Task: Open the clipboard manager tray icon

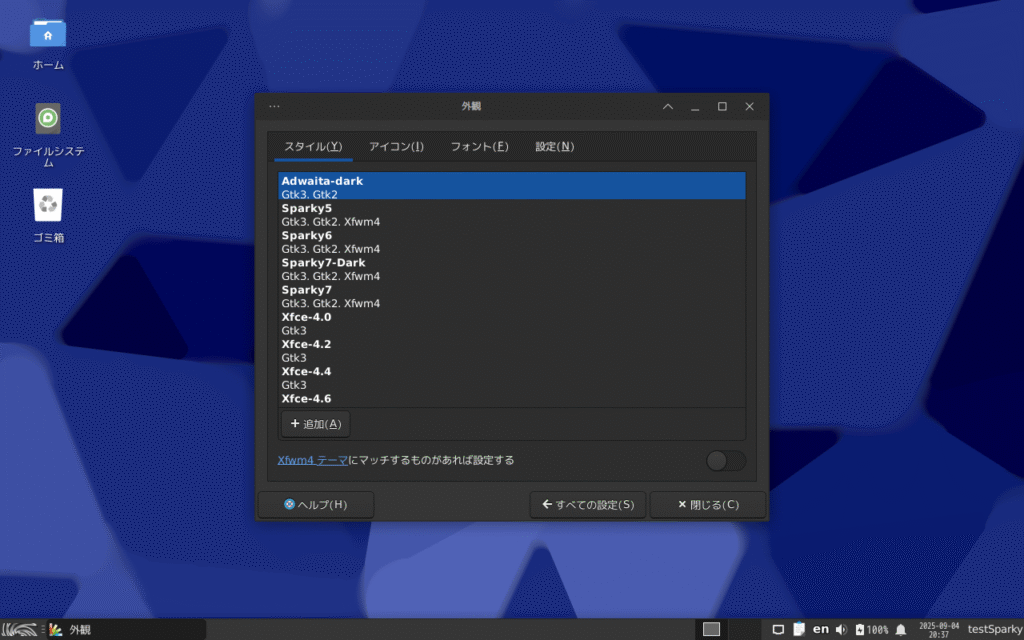Action: [x=799, y=629]
